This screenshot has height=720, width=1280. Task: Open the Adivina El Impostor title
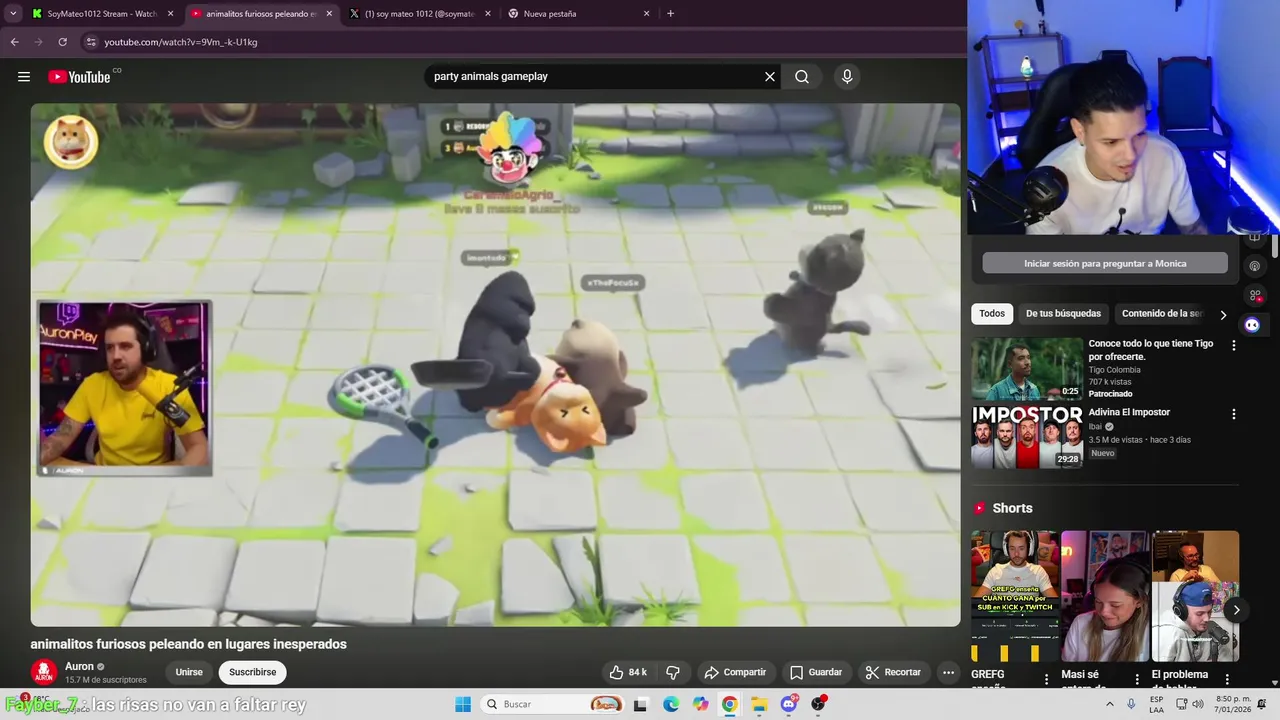1129,412
